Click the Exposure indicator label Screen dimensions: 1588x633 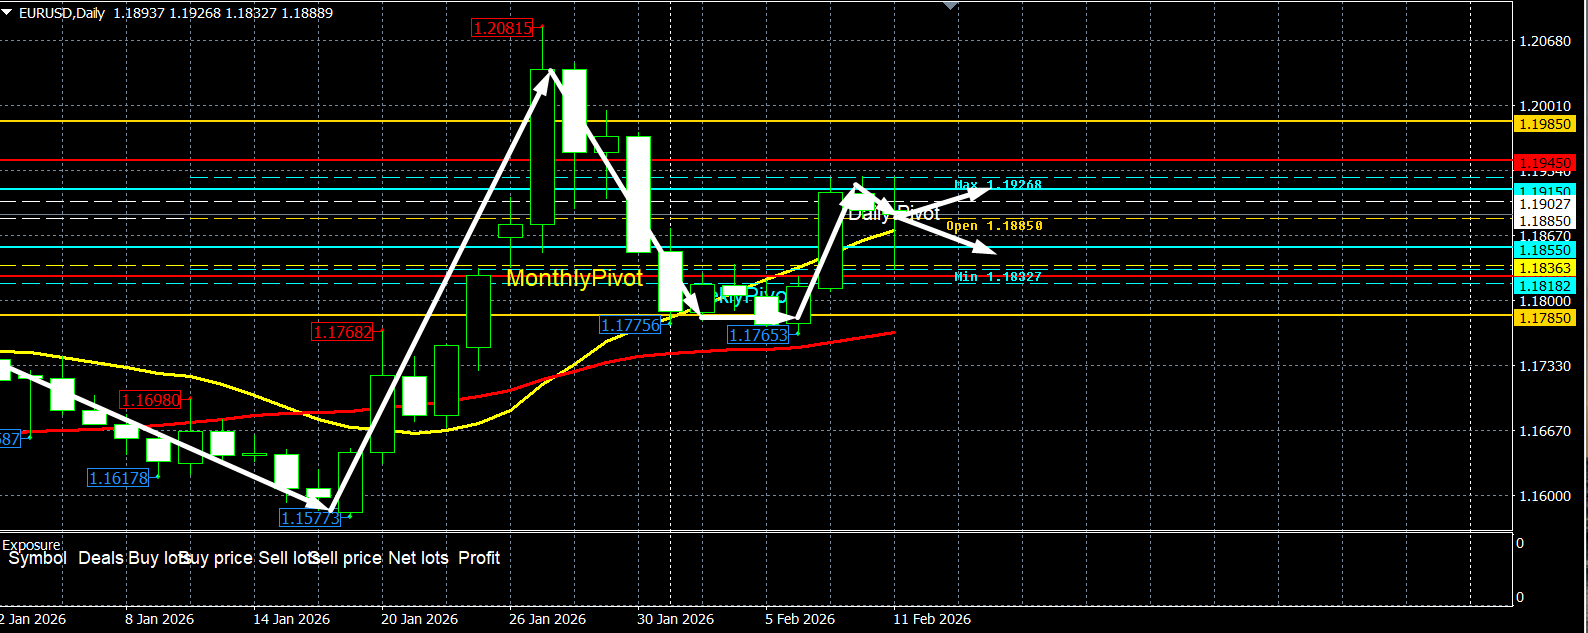click(x=31, y=545)
